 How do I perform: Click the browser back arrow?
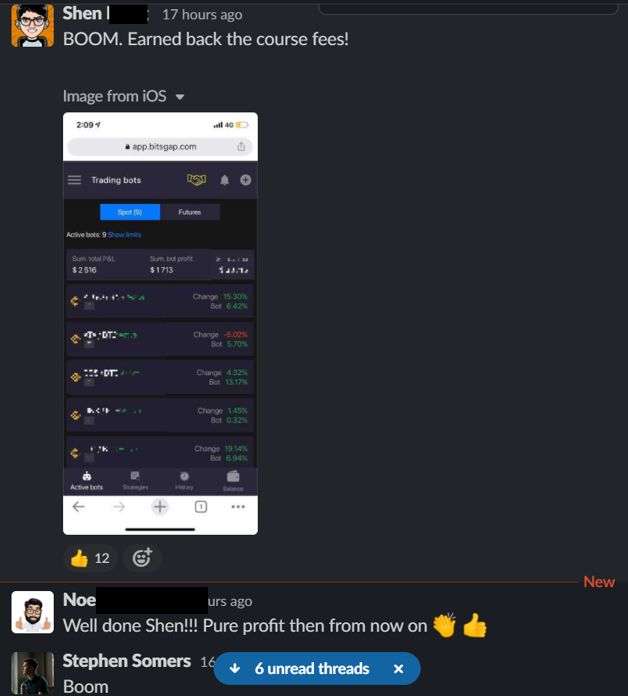[79, 506]
